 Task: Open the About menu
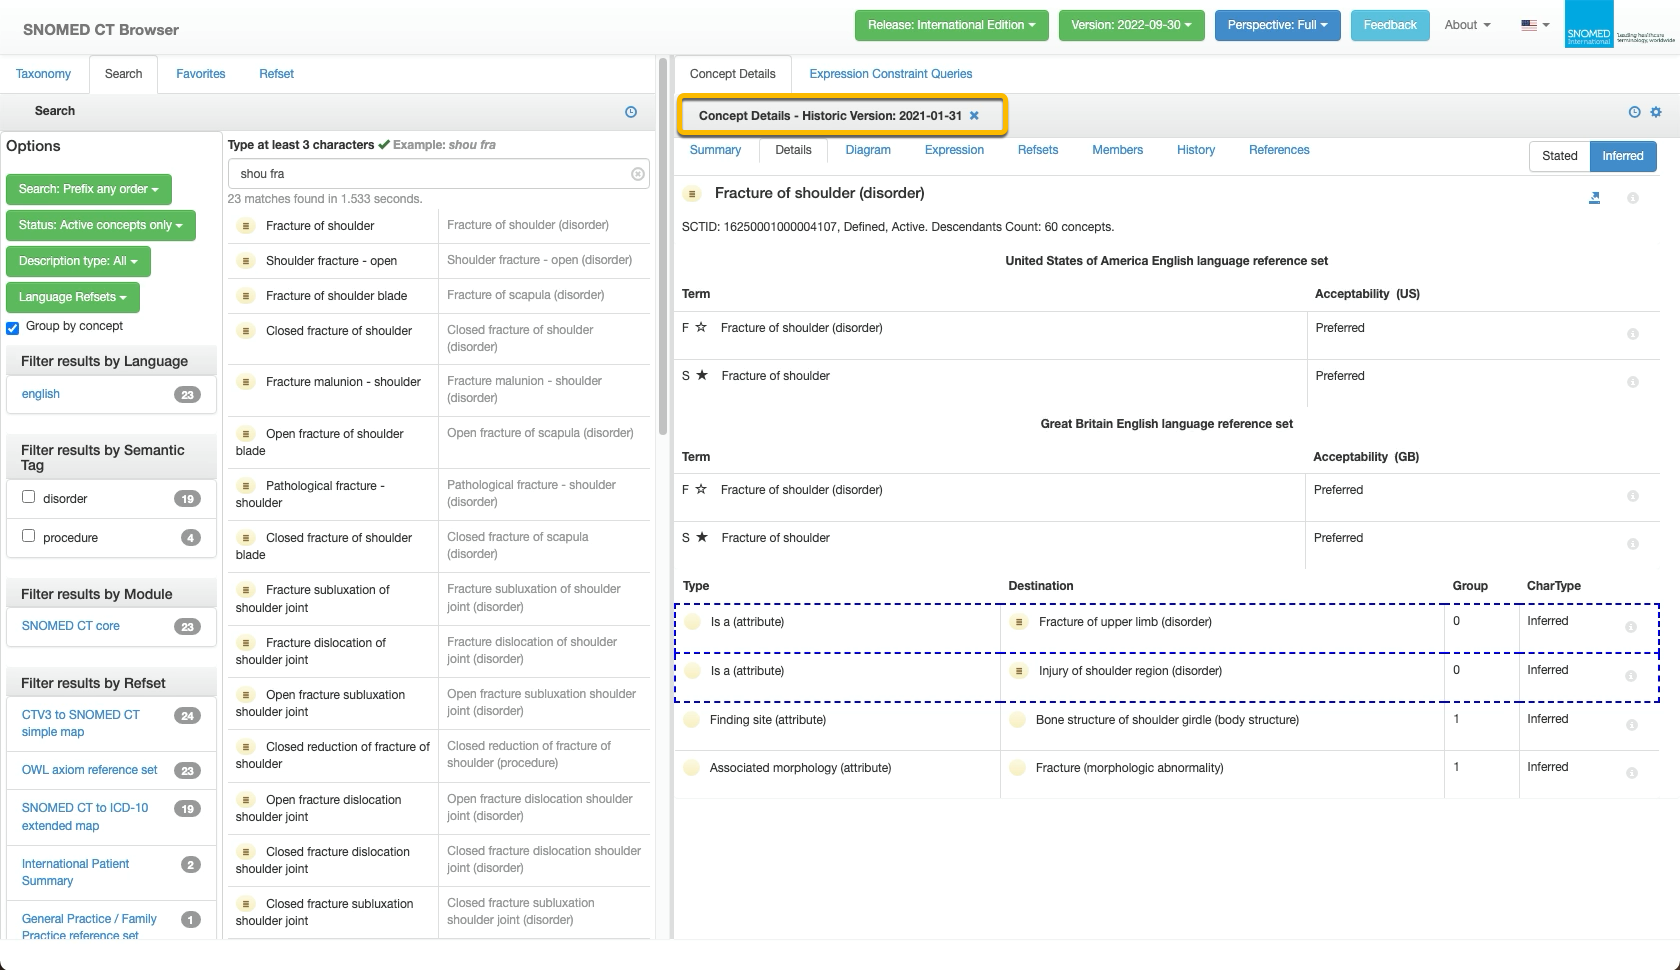point(1467,25)
